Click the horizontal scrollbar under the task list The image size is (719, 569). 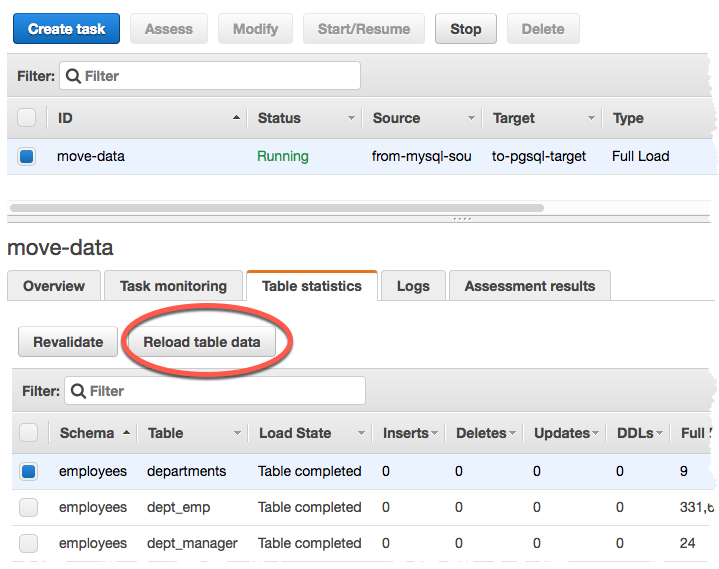coord(276,208)
